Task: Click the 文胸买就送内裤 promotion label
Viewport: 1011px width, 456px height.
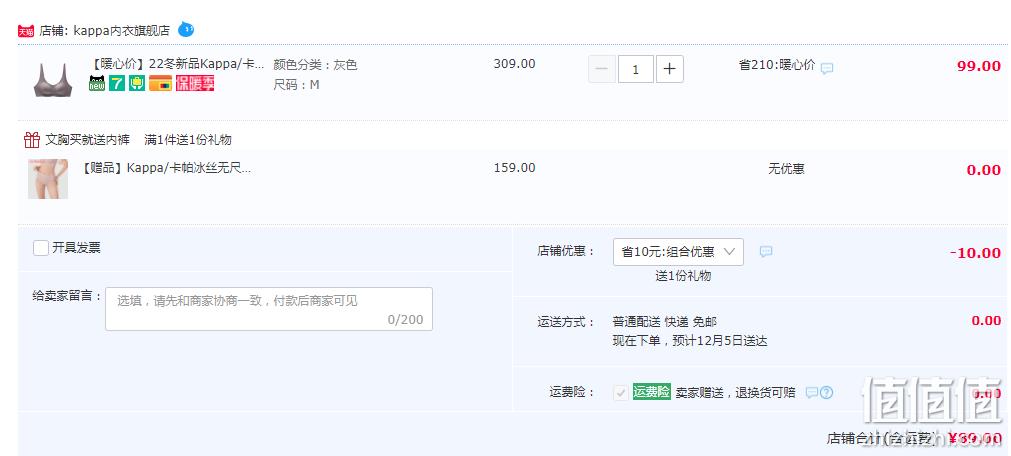Action: pos(88,140)
